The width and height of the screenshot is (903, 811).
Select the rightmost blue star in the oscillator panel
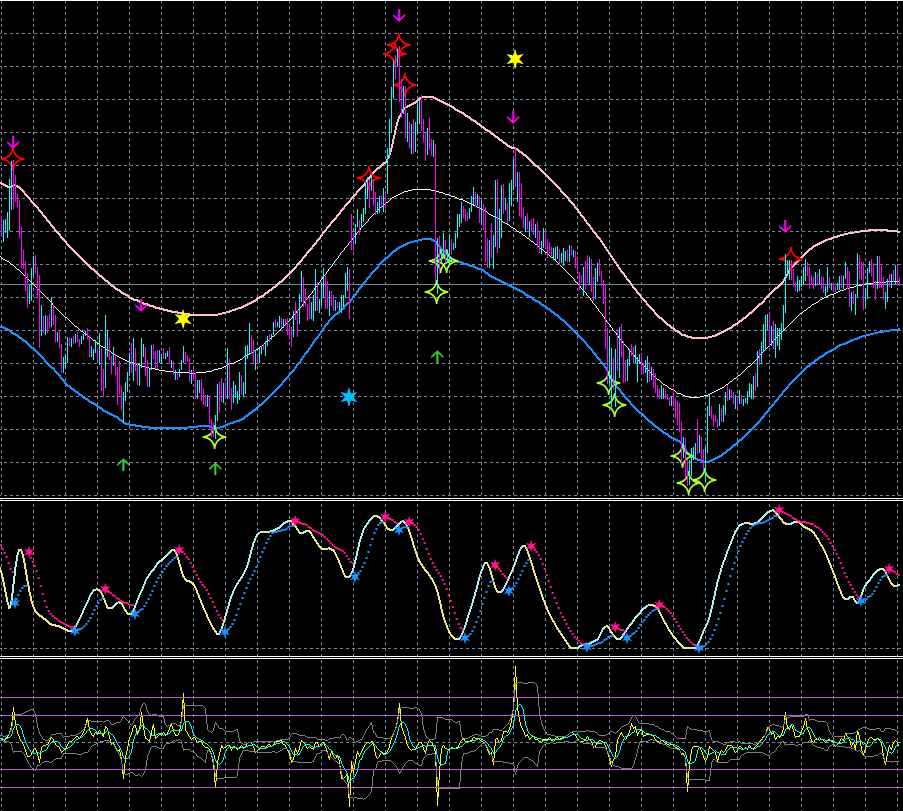coord(861,601)
